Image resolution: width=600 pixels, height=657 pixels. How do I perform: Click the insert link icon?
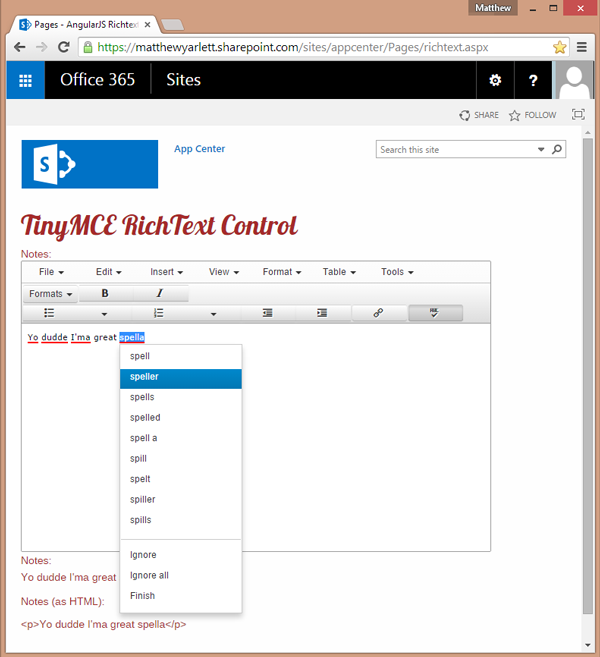pyautogui.click(x=378, y=313)
